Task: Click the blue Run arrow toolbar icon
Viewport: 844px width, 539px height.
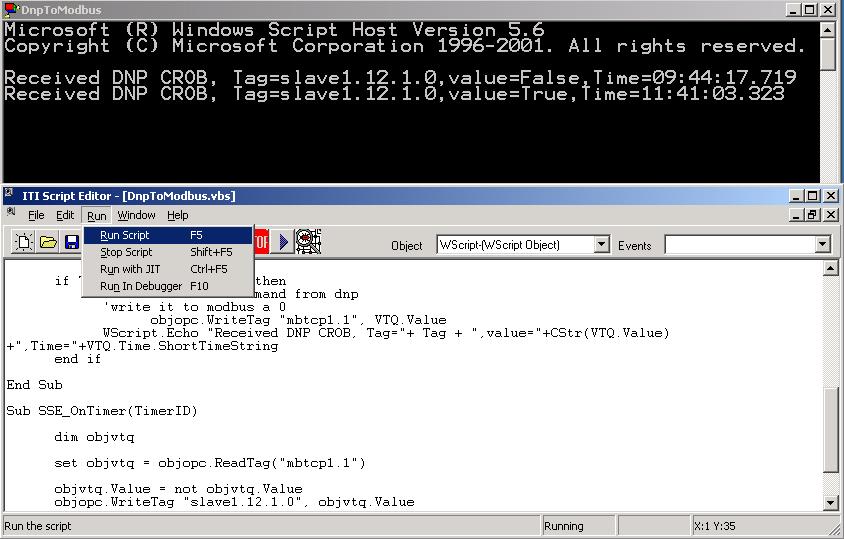Action: click(x=284, y=241)
